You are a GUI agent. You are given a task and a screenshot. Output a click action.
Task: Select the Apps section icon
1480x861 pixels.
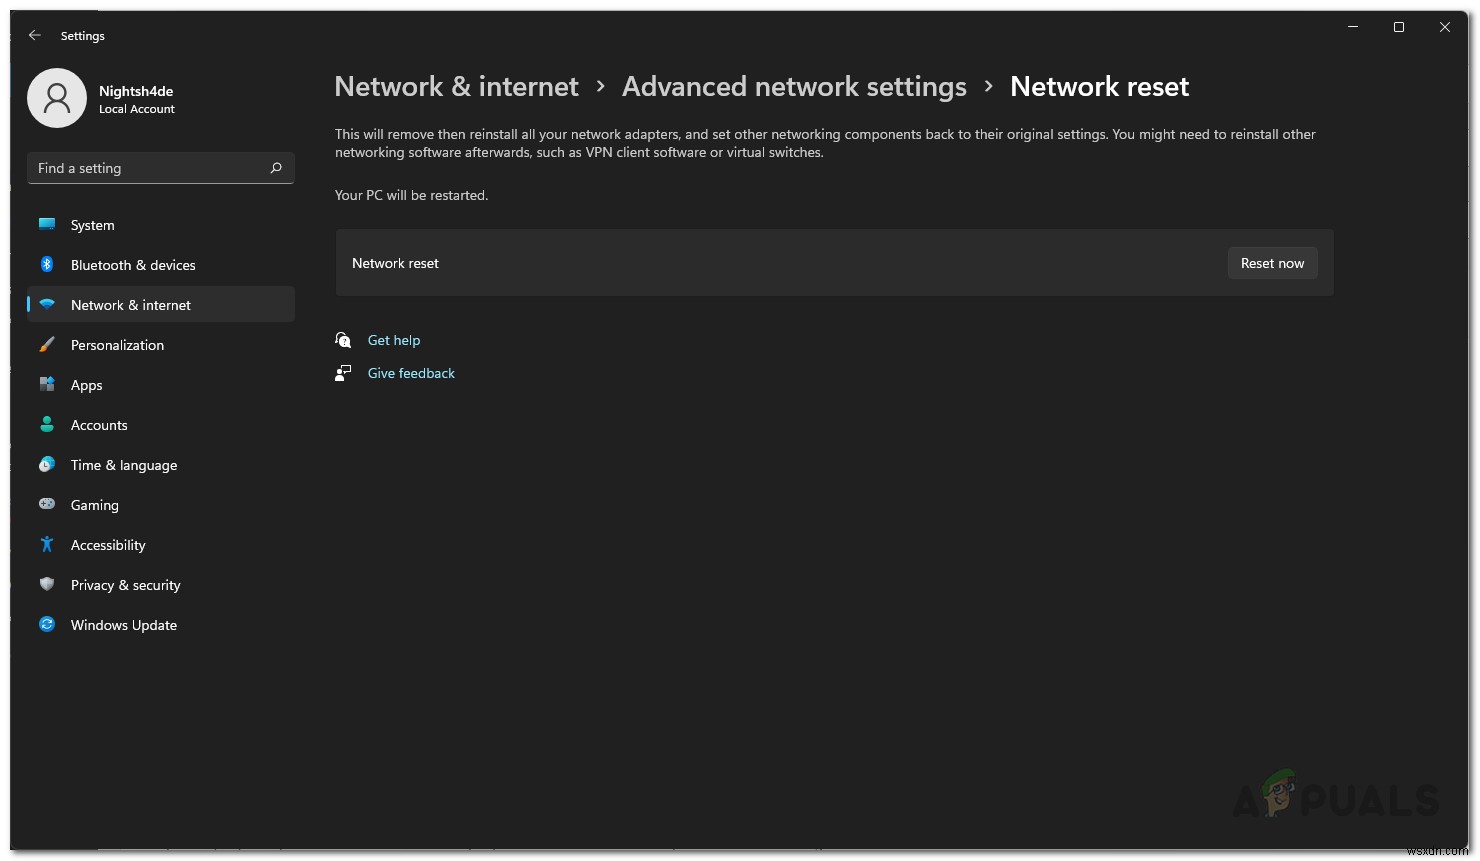(x=47, y=384)
